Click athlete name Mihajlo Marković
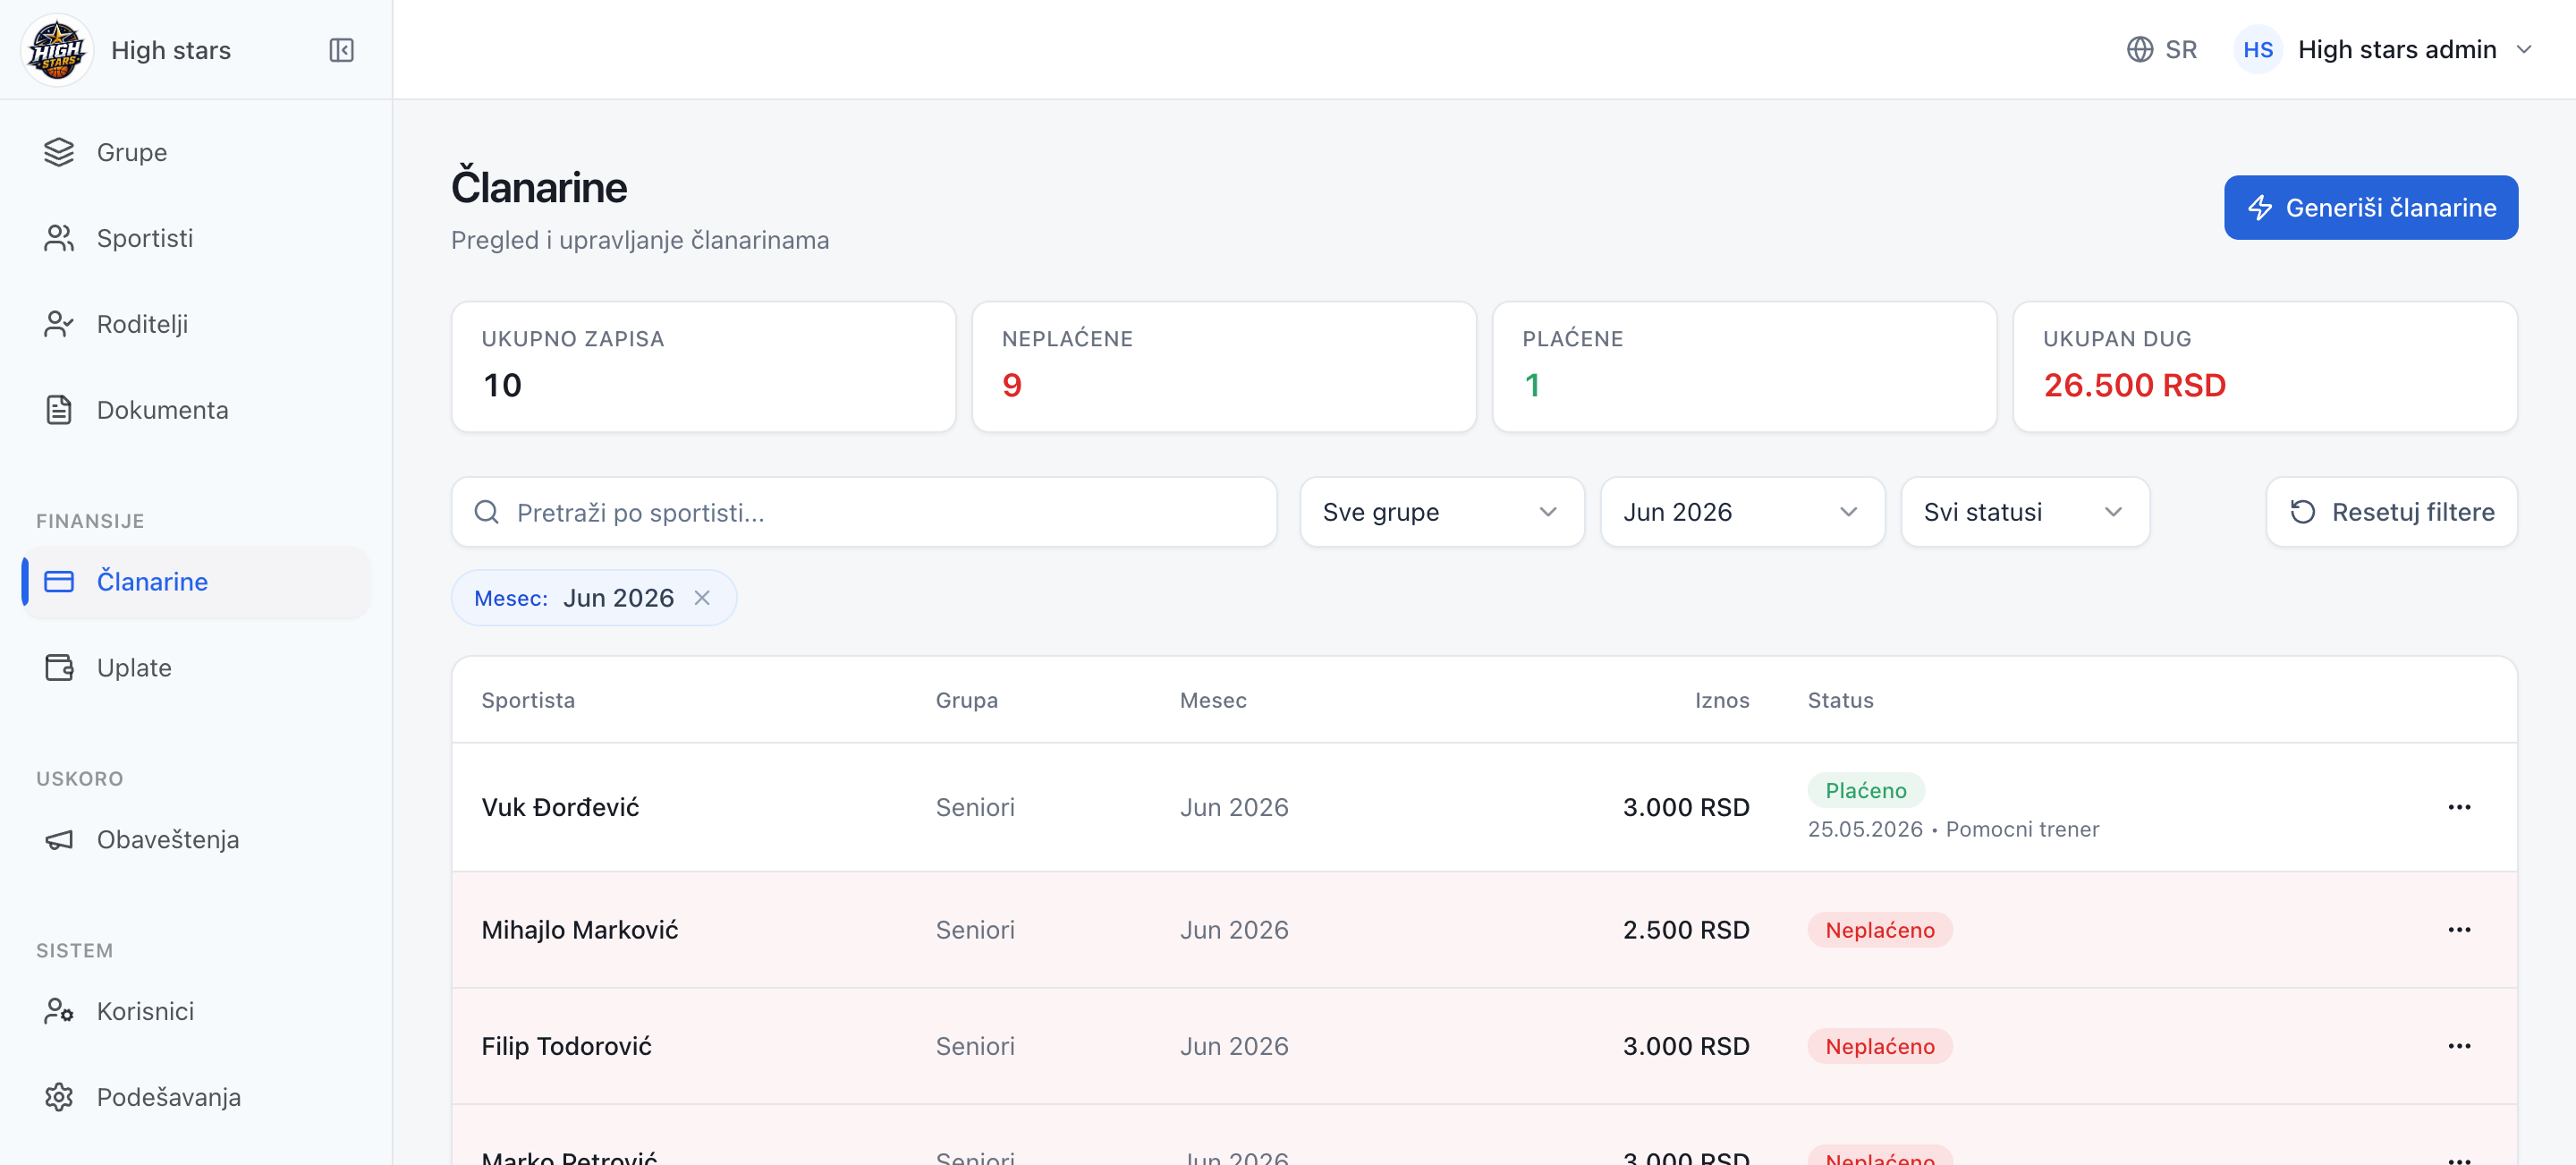The width and height of the screenshot is (2576, 1165). pyautogui.click(x=580, y=931)
